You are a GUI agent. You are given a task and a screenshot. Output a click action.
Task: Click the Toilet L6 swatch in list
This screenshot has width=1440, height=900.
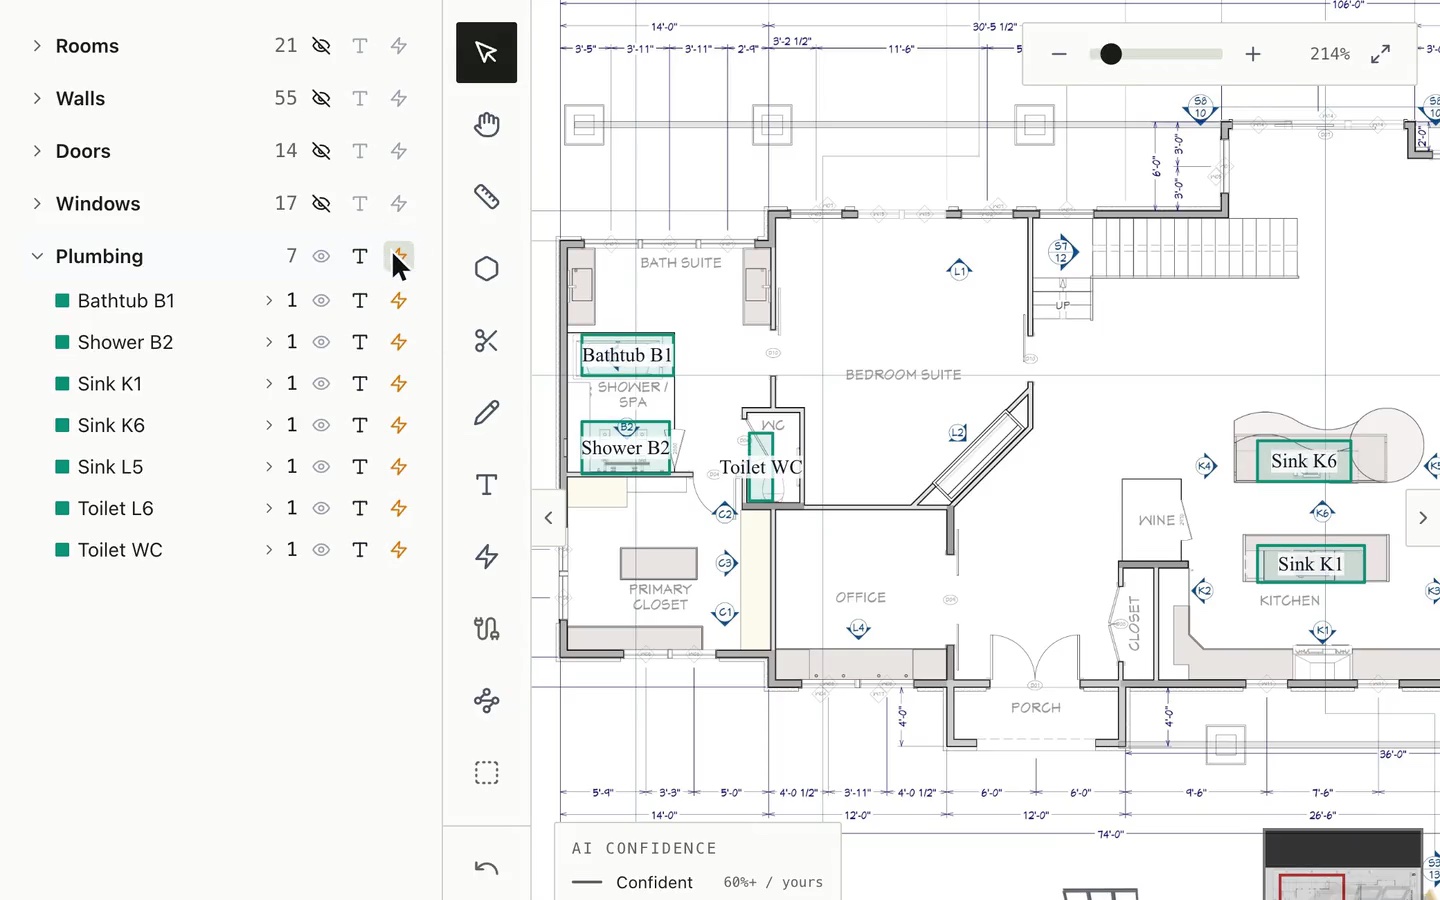[62, 508]
